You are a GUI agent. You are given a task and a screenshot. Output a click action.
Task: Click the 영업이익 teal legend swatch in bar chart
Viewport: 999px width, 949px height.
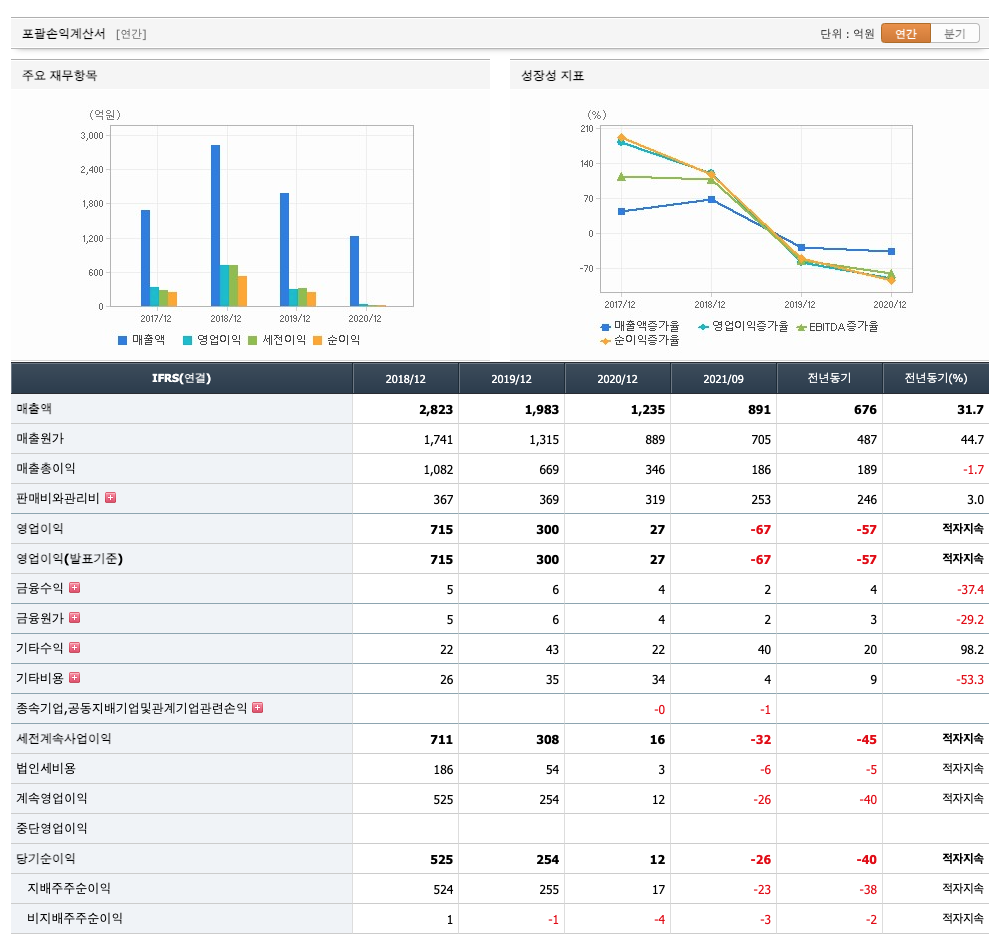click(x=187, y=340)
